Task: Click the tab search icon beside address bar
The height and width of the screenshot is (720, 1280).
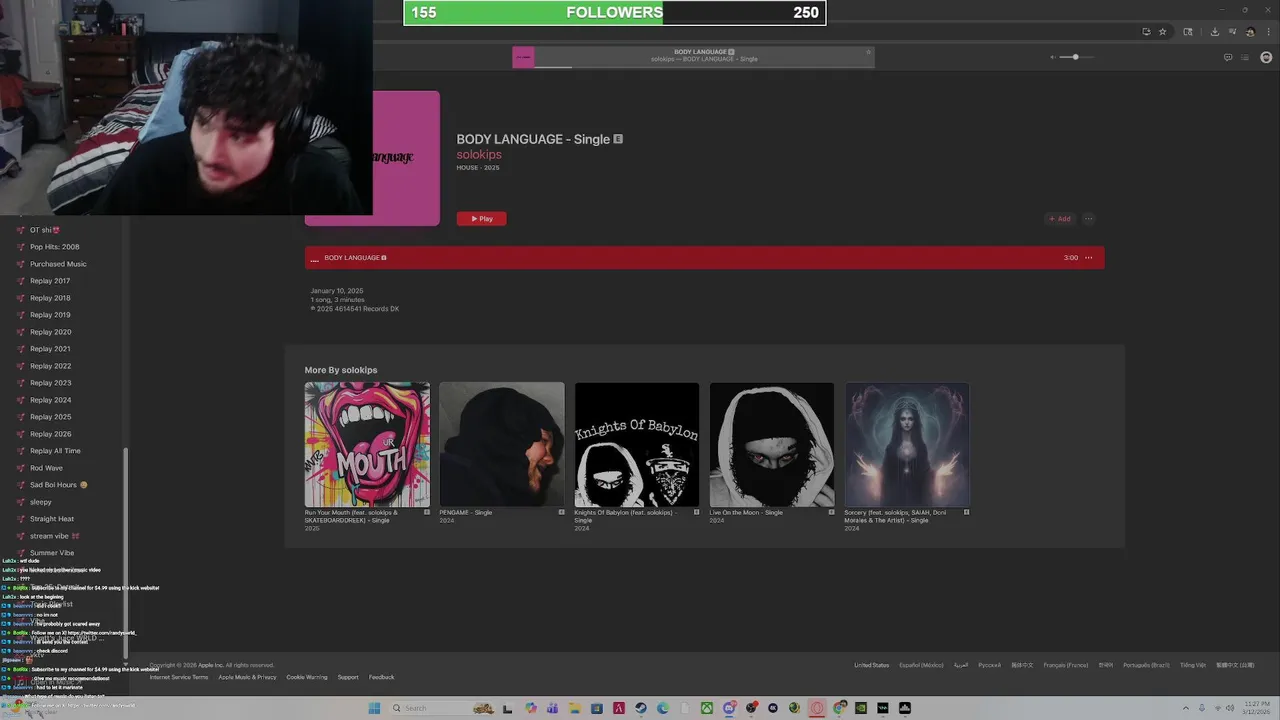Action: coord(1188,31)
